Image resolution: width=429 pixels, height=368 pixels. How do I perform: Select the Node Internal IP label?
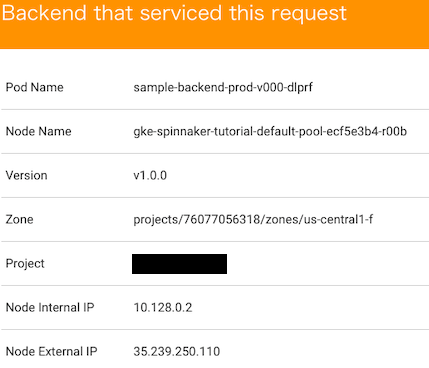pyautogui.click(x=50, y=307)
